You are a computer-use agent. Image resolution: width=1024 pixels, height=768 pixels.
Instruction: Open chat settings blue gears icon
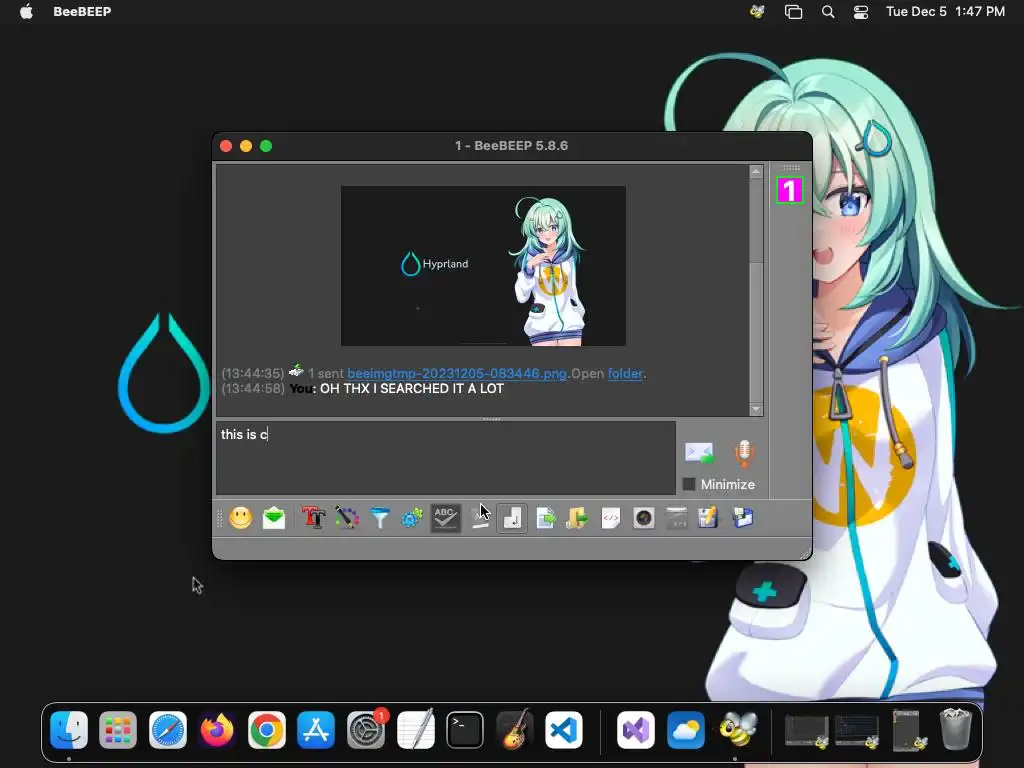point(412,519)
